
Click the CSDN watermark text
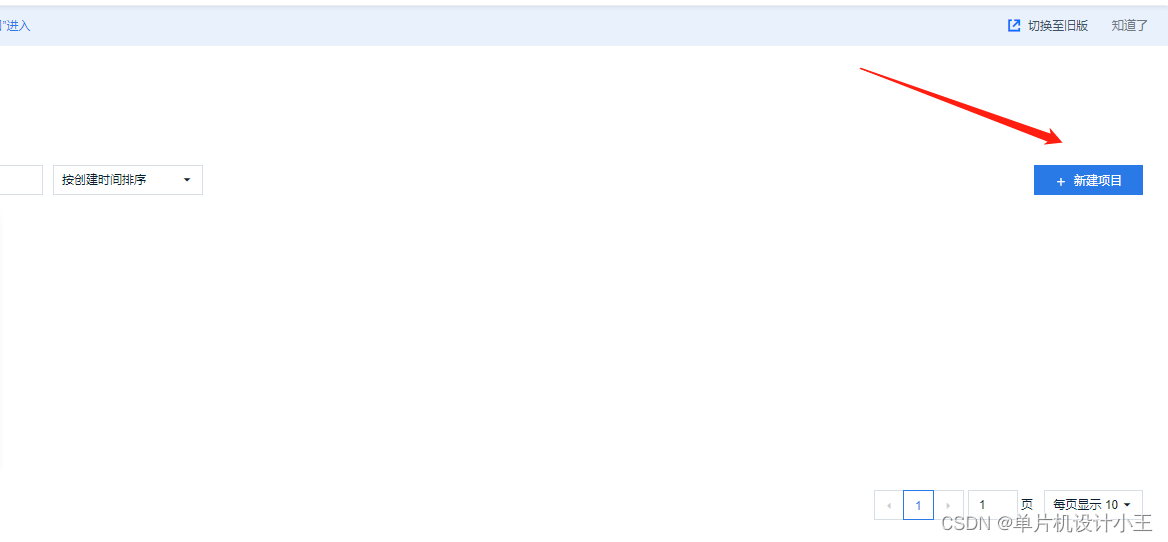click(x=1046, y=523)
